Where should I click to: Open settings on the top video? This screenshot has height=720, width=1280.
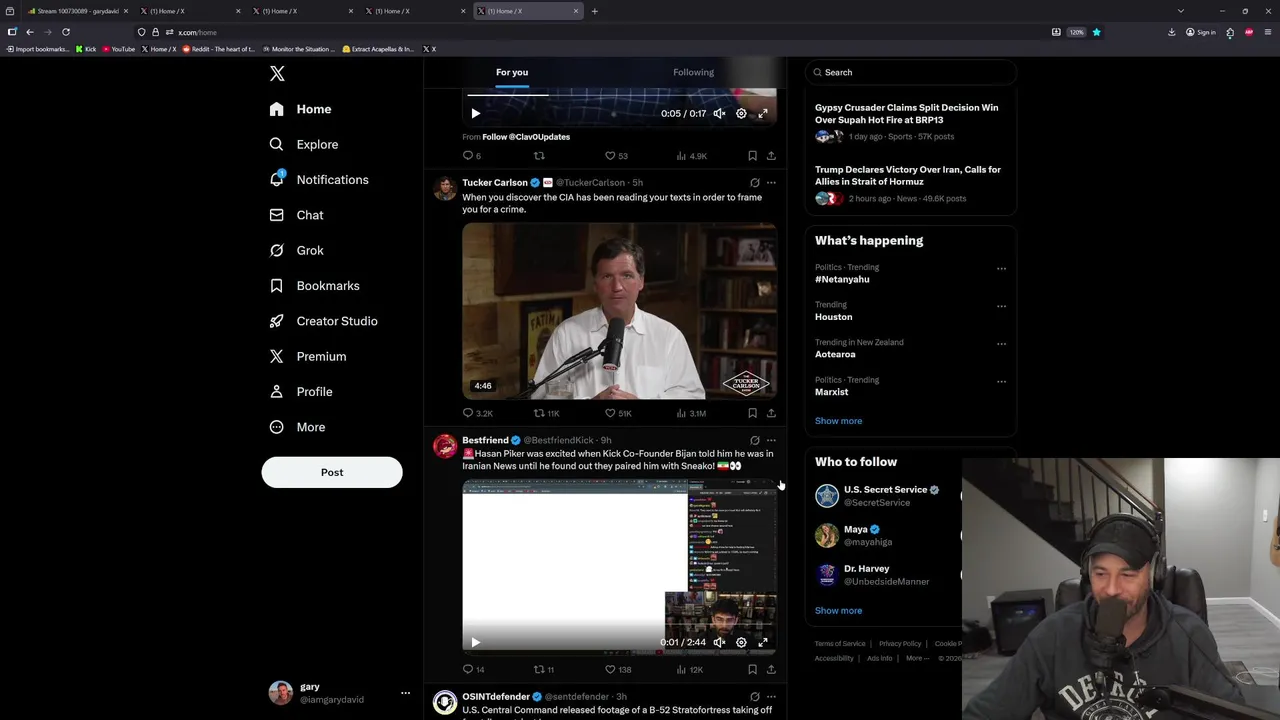(741, 114)
